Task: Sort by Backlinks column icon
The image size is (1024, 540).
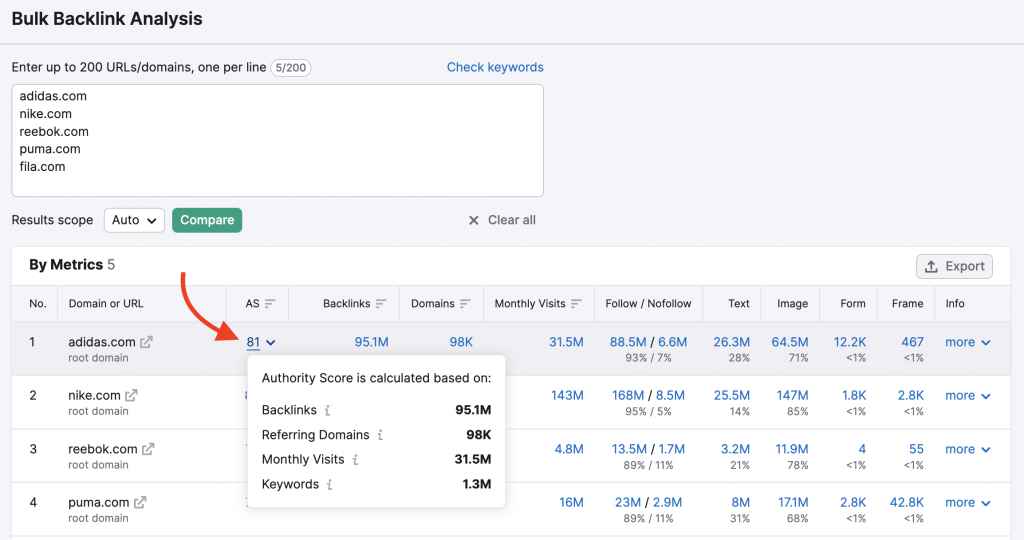Action: [x=381, y=304]
